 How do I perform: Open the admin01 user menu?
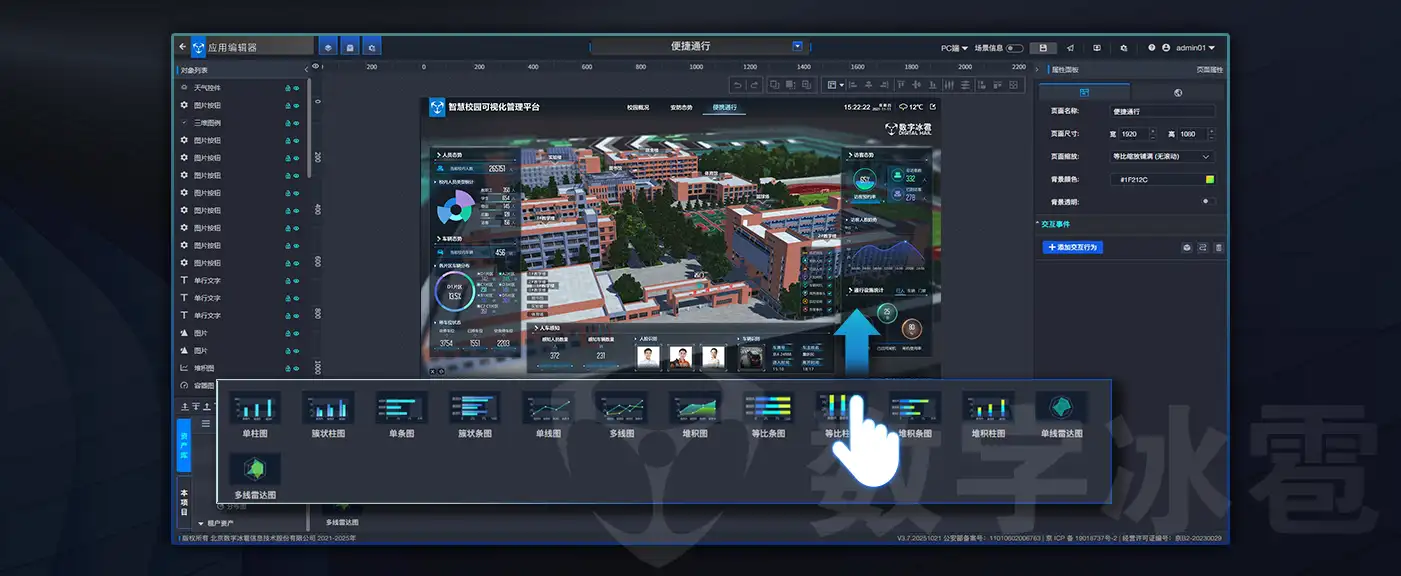click(x=1195, y=47)
